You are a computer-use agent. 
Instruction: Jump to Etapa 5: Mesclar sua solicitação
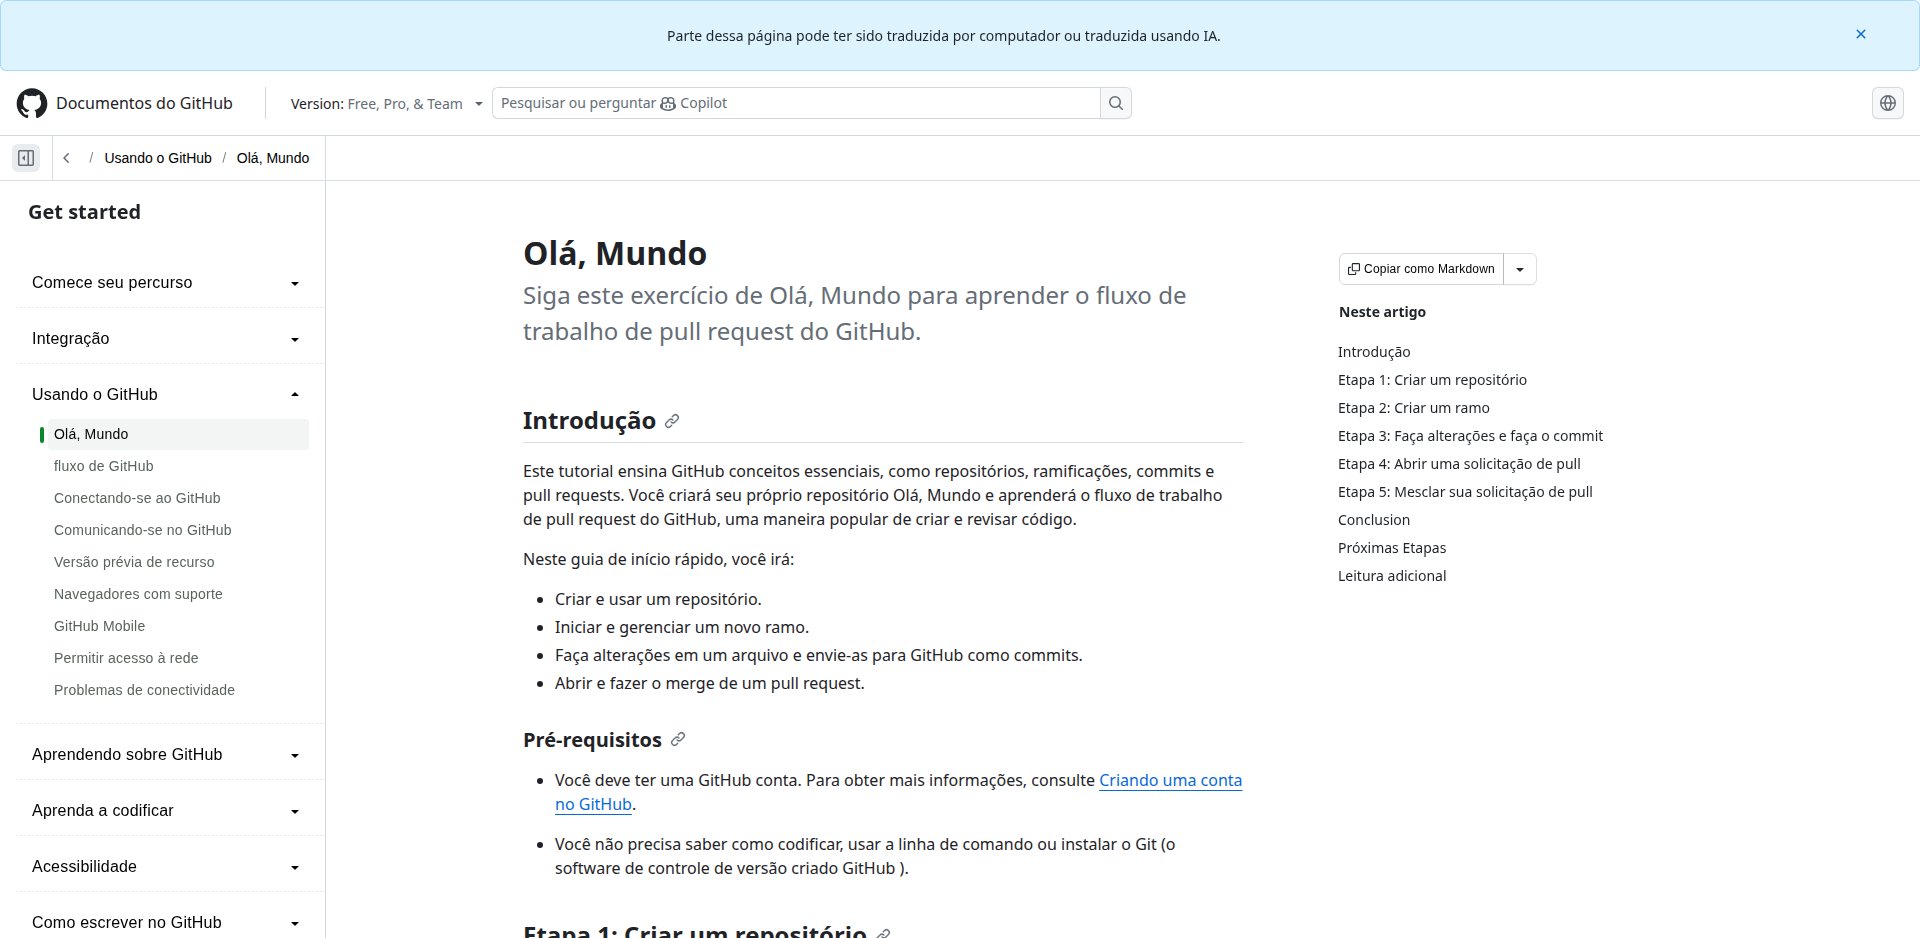1465,492
